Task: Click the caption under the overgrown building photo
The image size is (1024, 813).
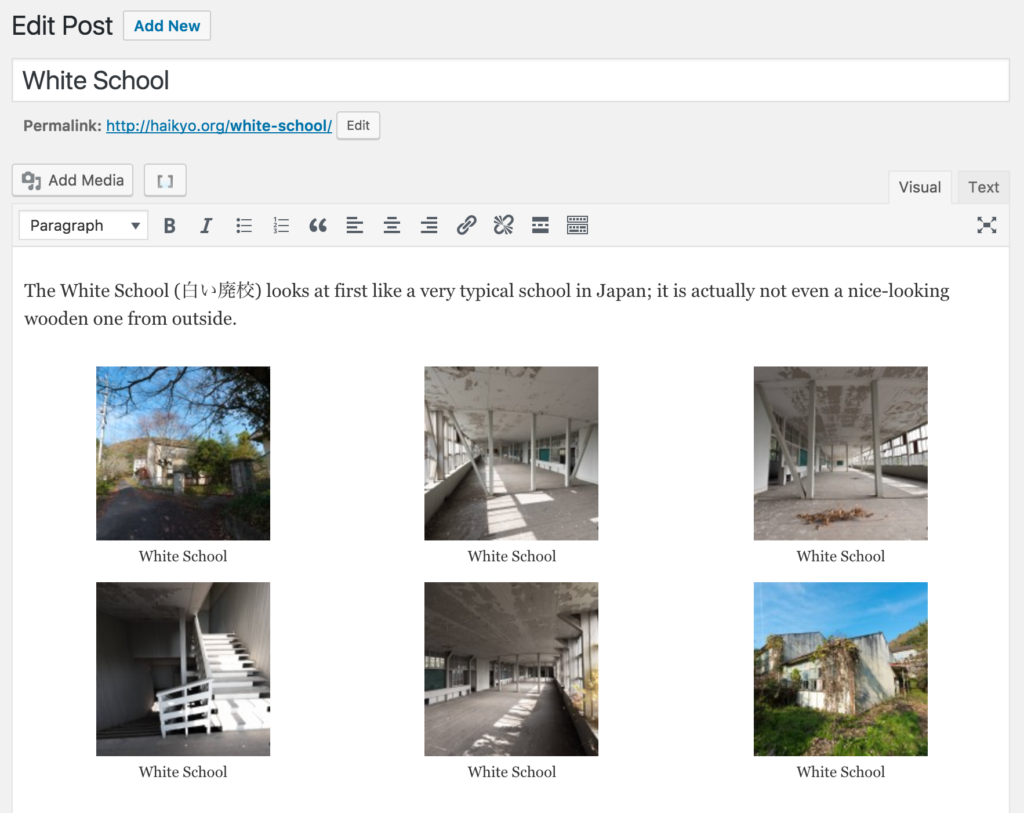Action: [x=840, y=772]
